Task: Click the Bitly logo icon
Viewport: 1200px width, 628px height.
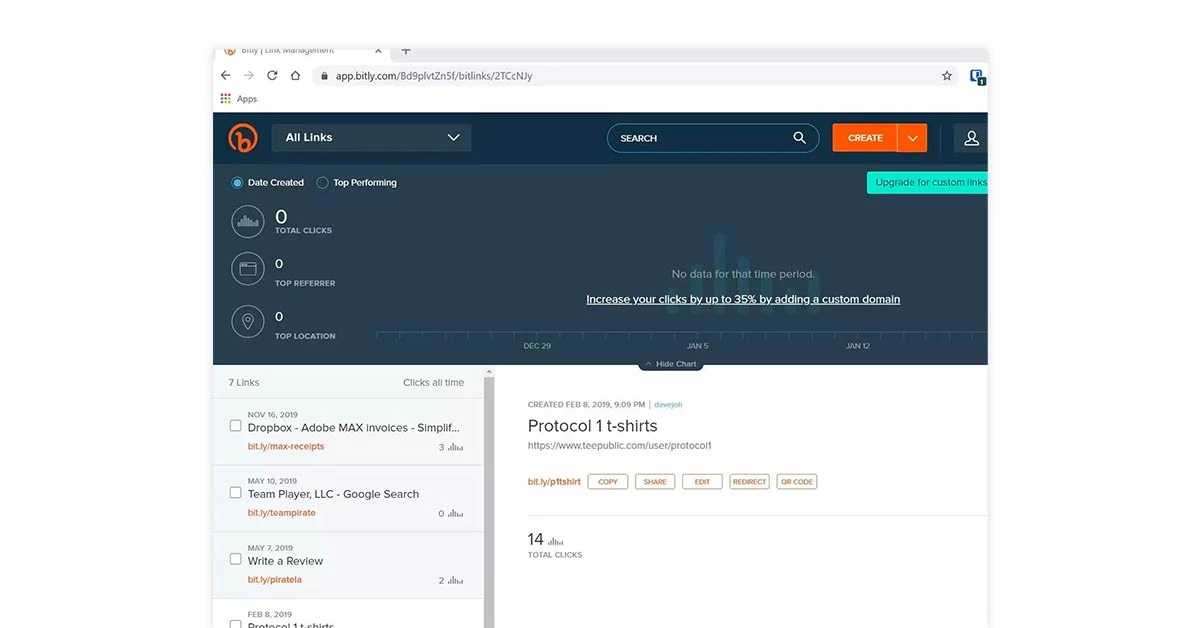Action: 243,138
